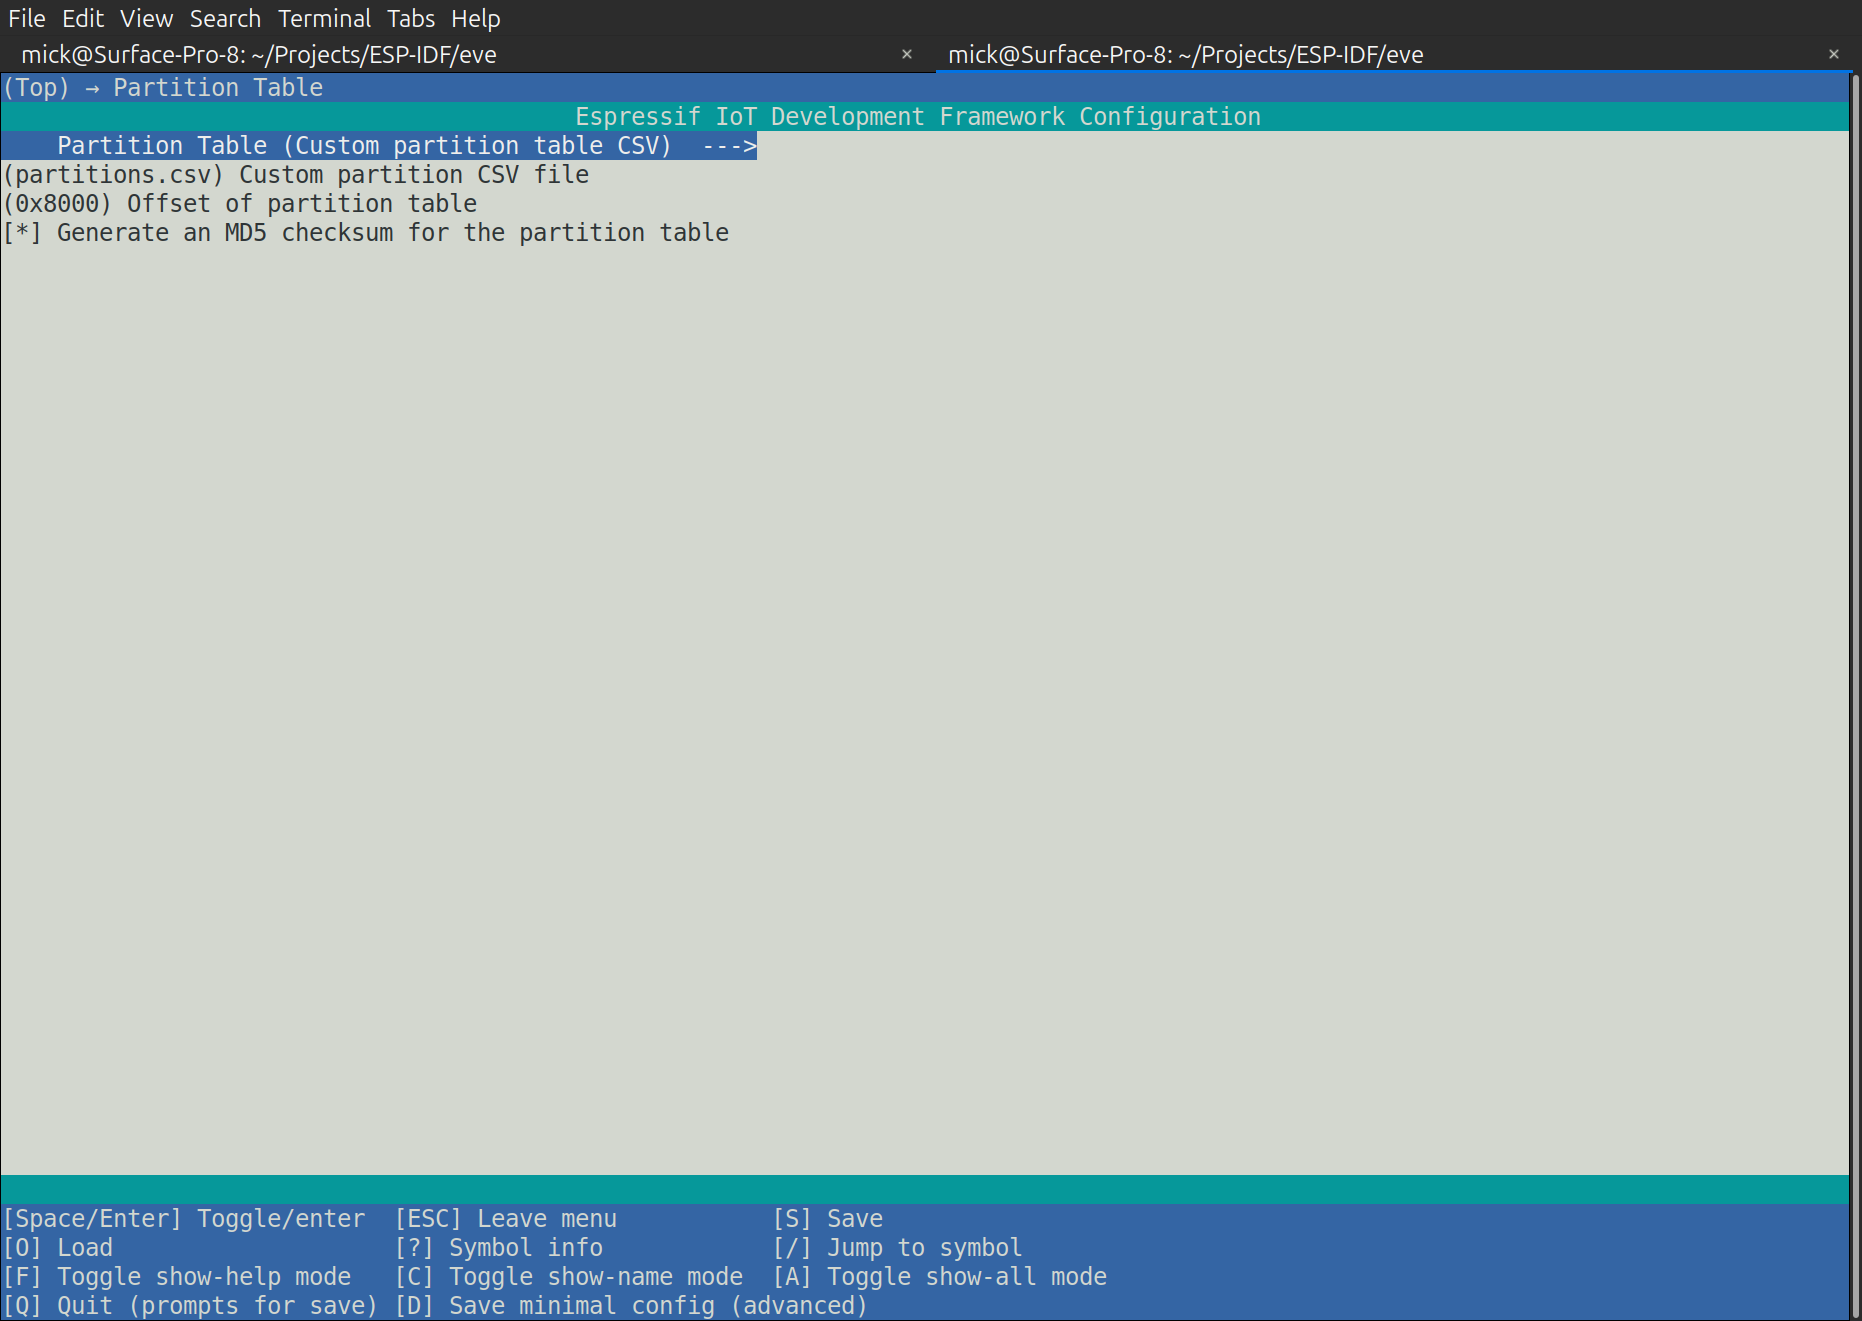Screen dimensions: 1862x1321
Task: Close the second terminal tab
Action: 1834,54
